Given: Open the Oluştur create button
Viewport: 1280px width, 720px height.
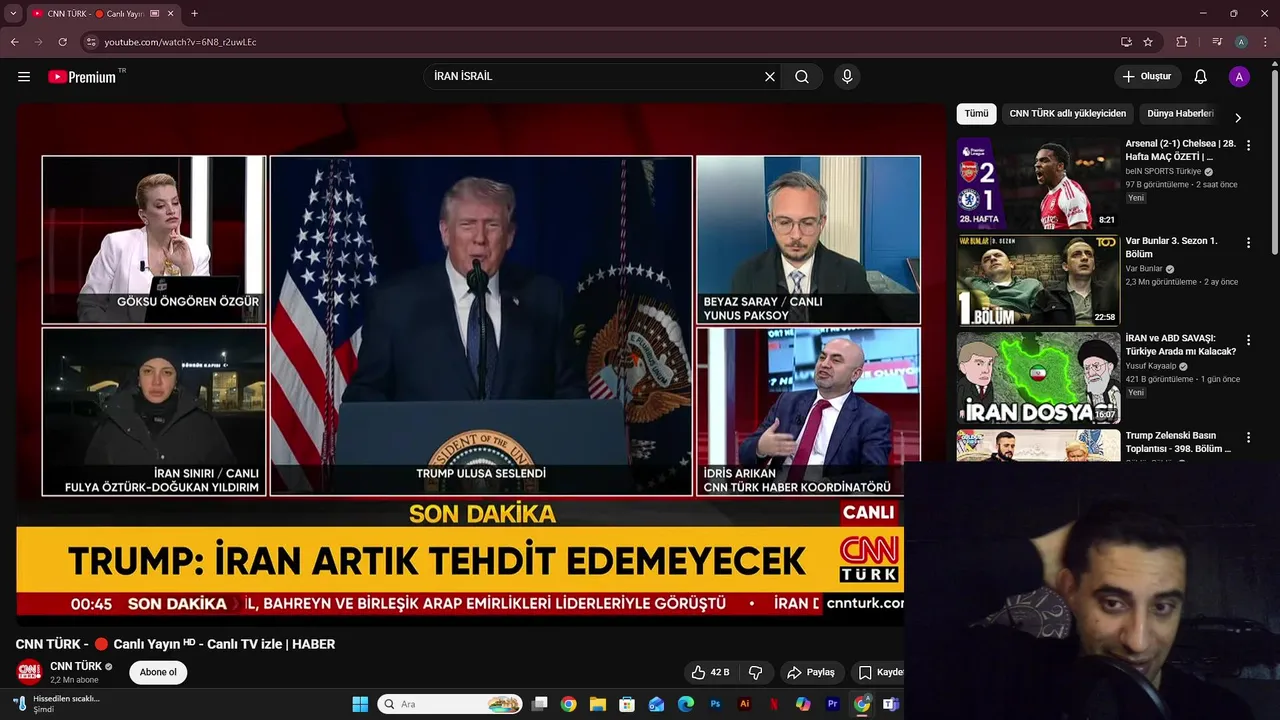Looking at the screenshot, I should pyautogui.click(x=1148, y=77).
